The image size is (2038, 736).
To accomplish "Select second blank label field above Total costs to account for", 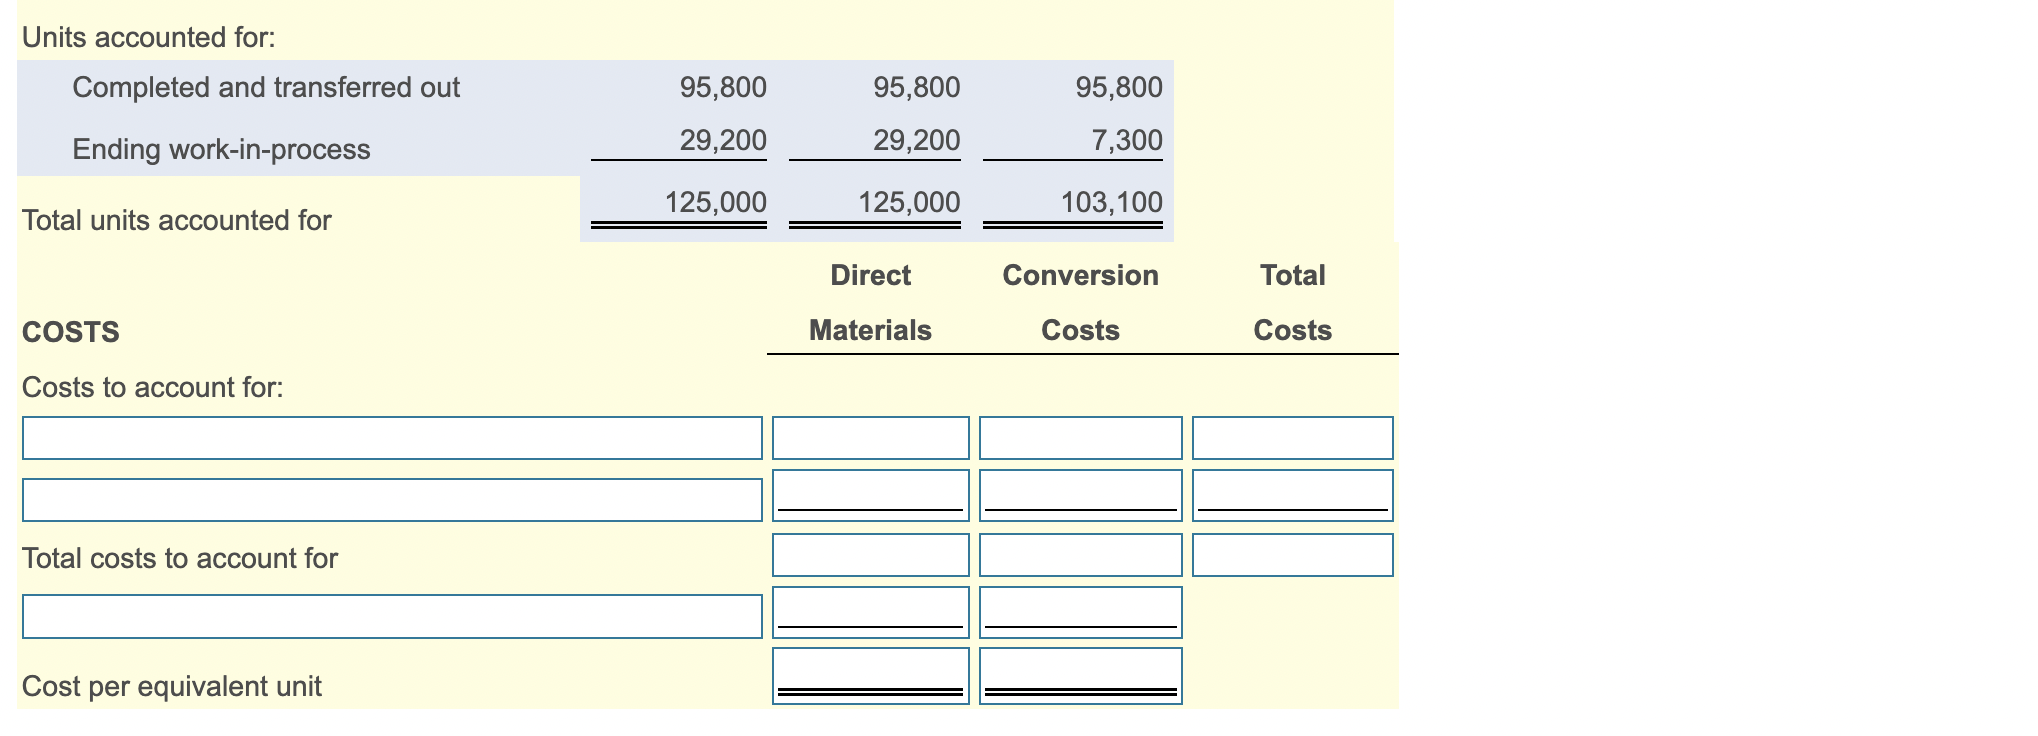I will [392, 500].
